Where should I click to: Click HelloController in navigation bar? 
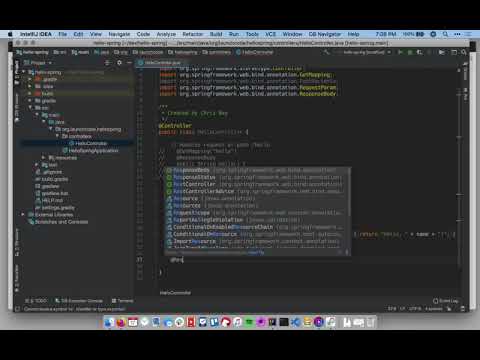pos(255,52)
